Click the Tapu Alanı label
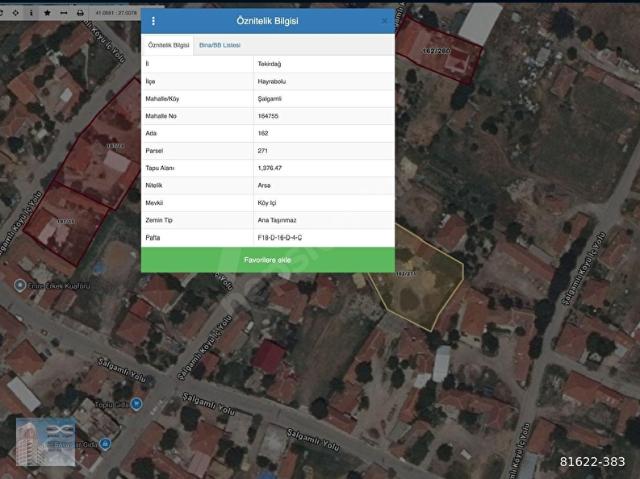The height and width of the screenshot is (479, 640). (160, 168)
